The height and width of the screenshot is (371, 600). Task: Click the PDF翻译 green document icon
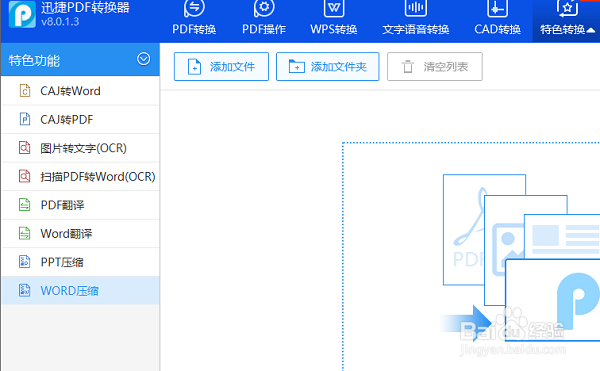tap(24, 205)
